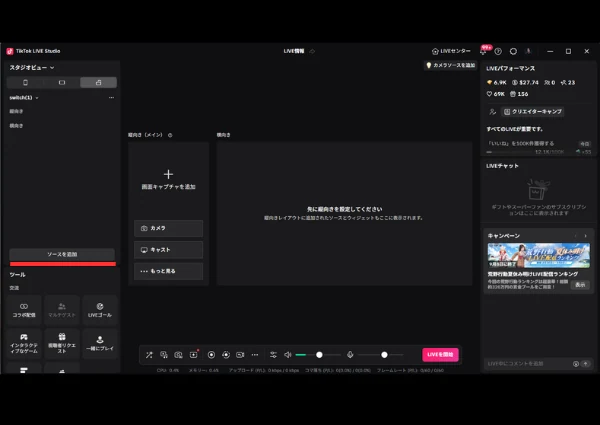The width and height of the screenshot is (600, 425).
Task: Open the magic wand effects tool in bottom toolbar
Action: tap(149, 355)
